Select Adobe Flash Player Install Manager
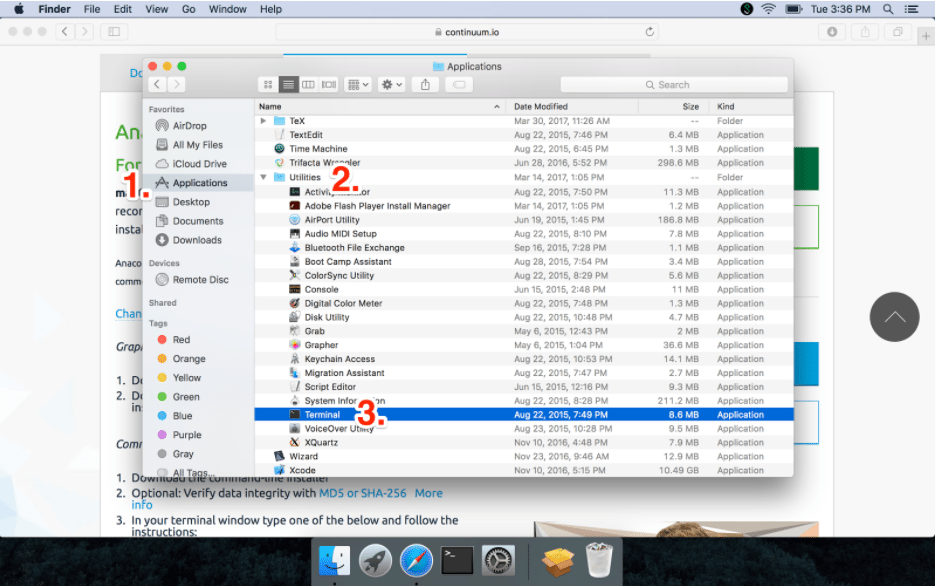936x586 pixels. point(524,206)
